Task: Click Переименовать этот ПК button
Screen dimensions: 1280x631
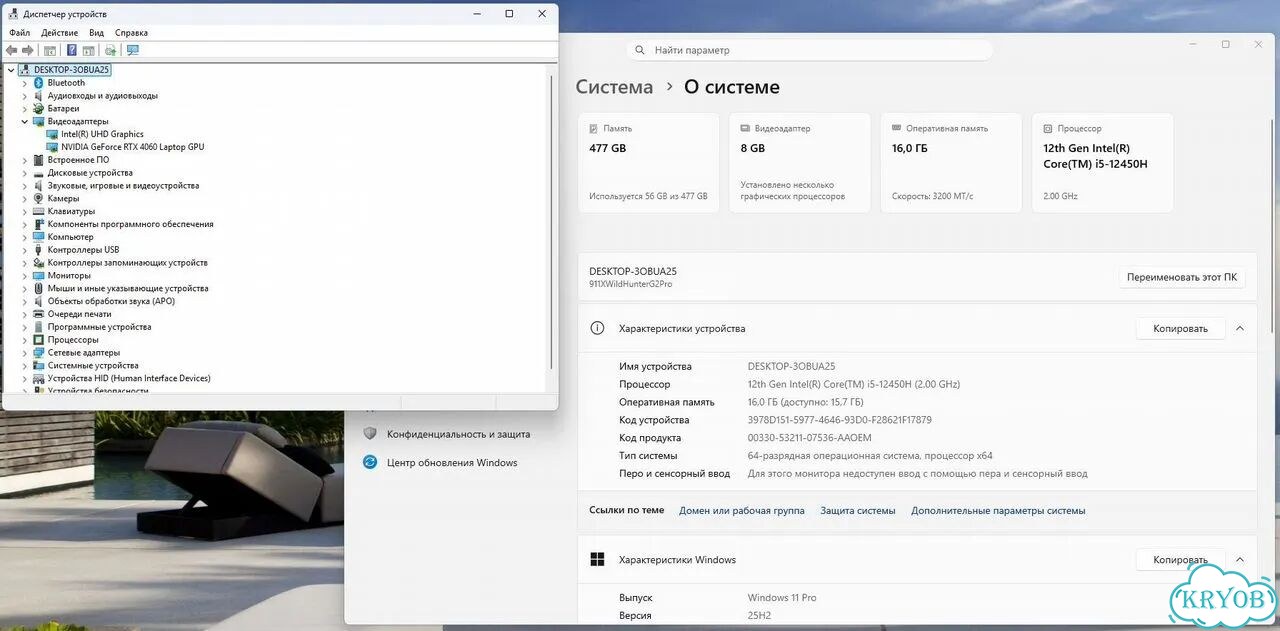Action: pyautogui.click(x=1181, y=277)
